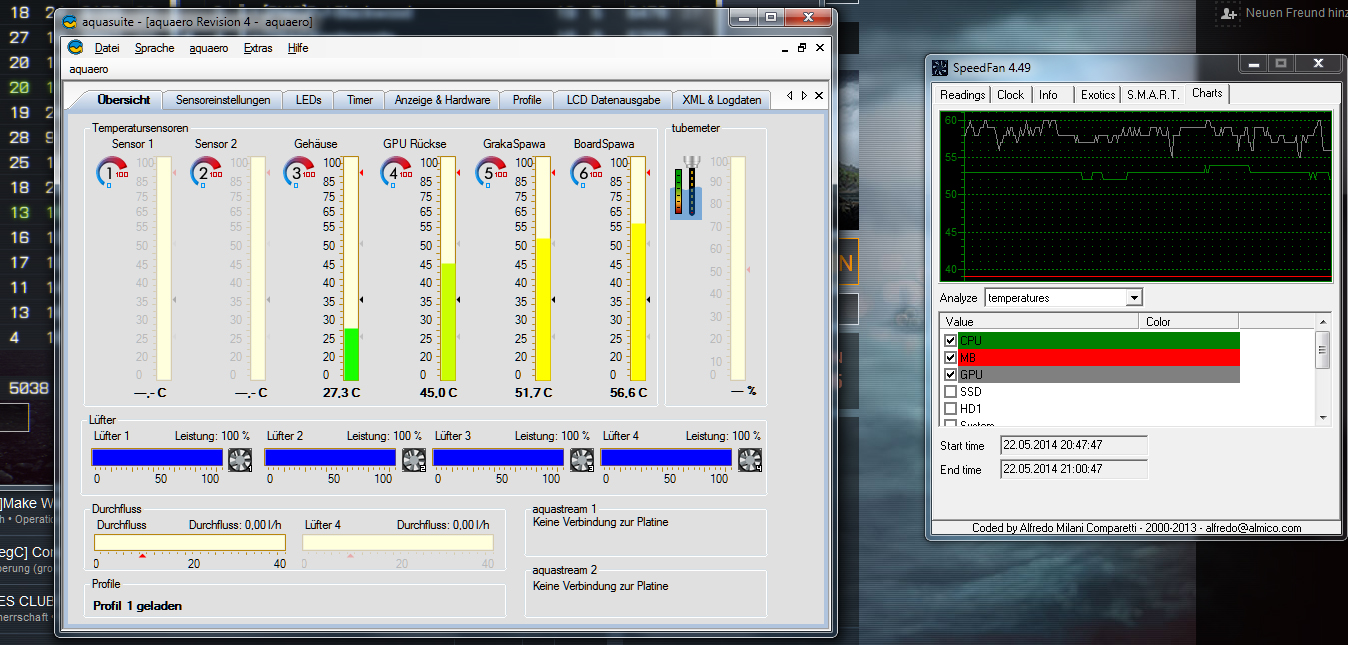Enable the HD1 checkbox in SpeedFan
This screenshot has width=1348, height=645.
coord(950,409)
